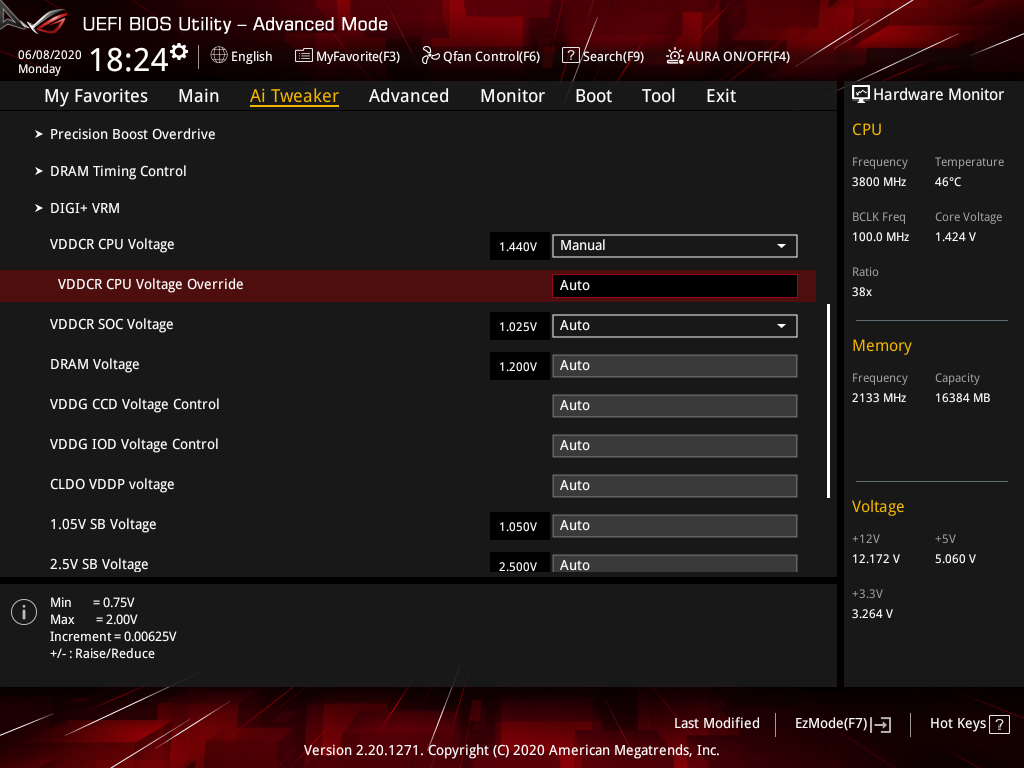Screen dimensions: 1024x768
Task: Click the 1.424 V core voltage value
Action: [955, 237]
